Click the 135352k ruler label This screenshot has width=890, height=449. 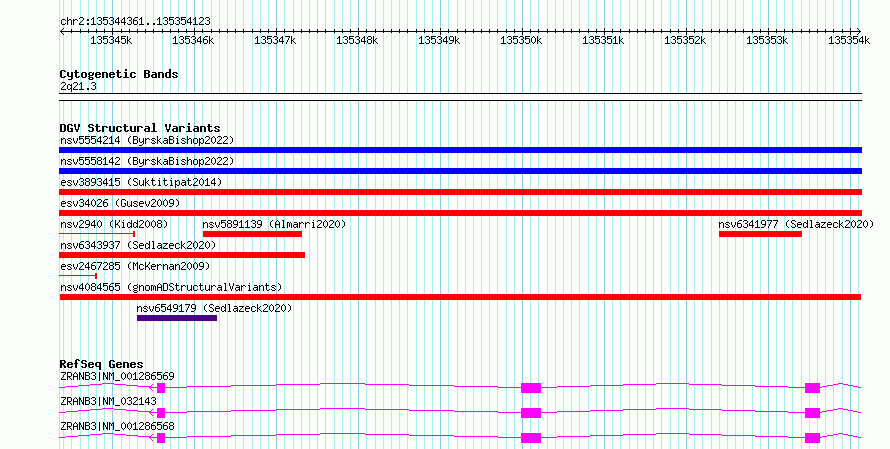click(685, 40)
